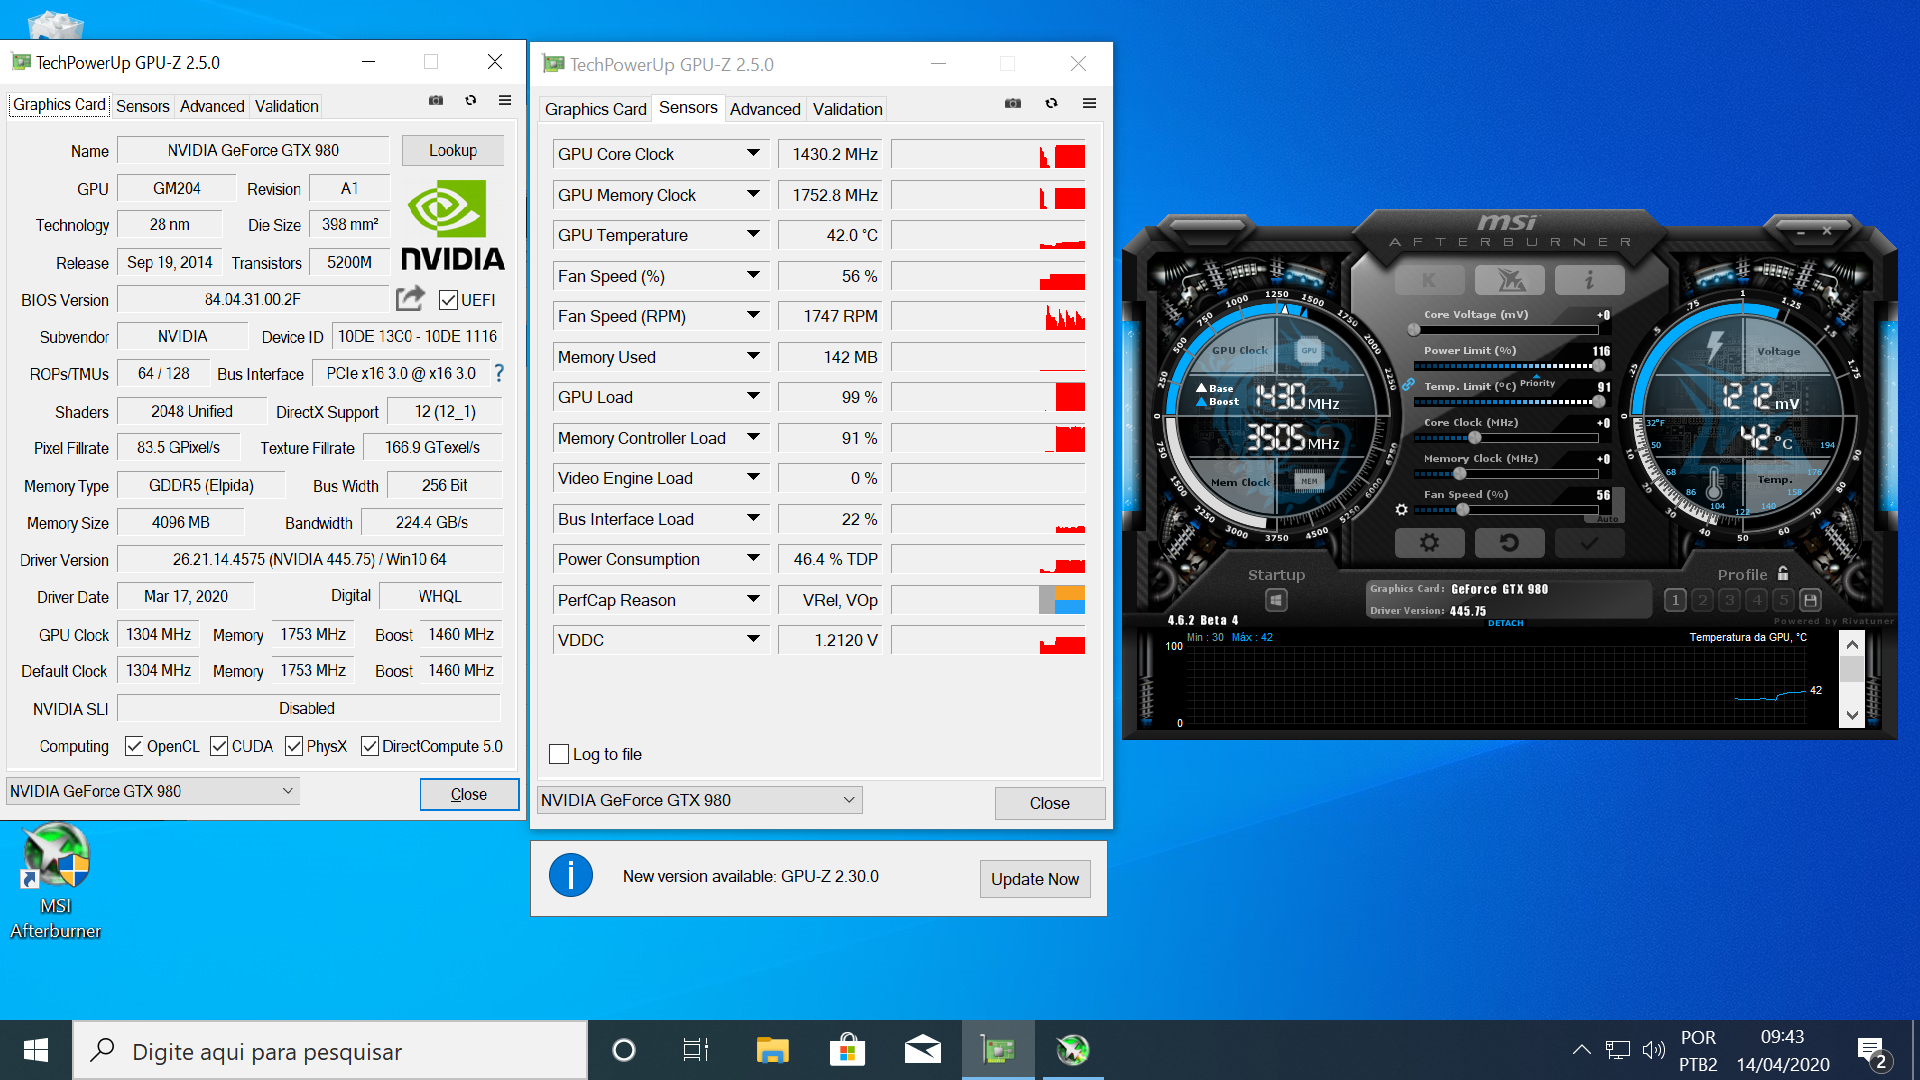Image resolution: width=1920 pixels, height=1080 pixels.
Task: Click Afterburner save profile floppy icon
Action: point(1810,600)
